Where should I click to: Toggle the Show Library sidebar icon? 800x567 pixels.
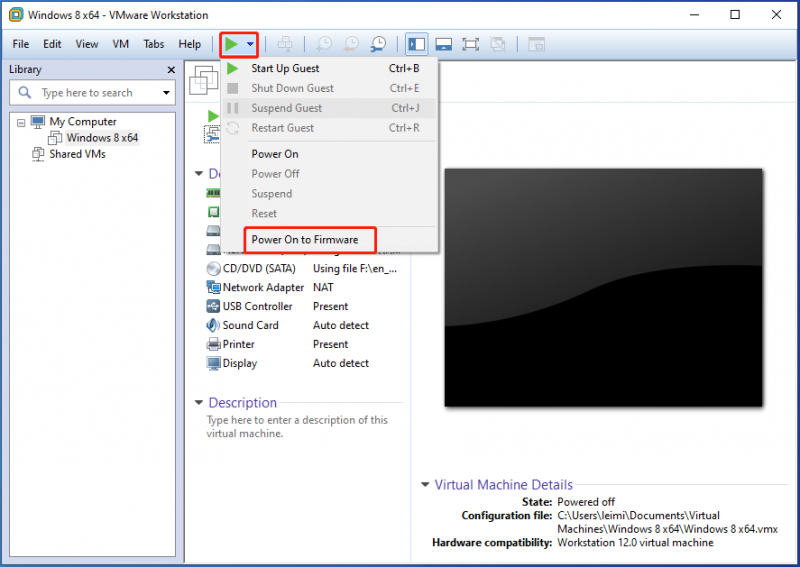pyautogui.click(x=416, y=44)
